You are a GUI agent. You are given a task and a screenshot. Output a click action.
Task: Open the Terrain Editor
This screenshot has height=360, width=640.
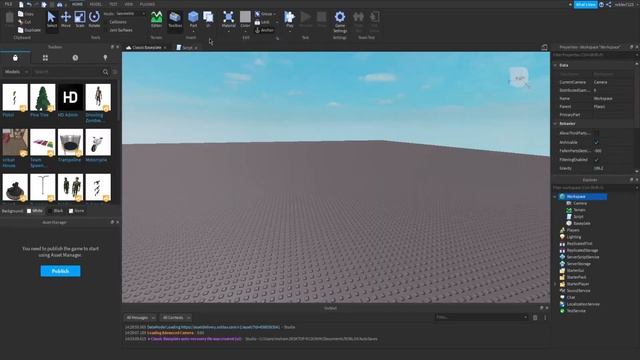(x=156, y=19)
